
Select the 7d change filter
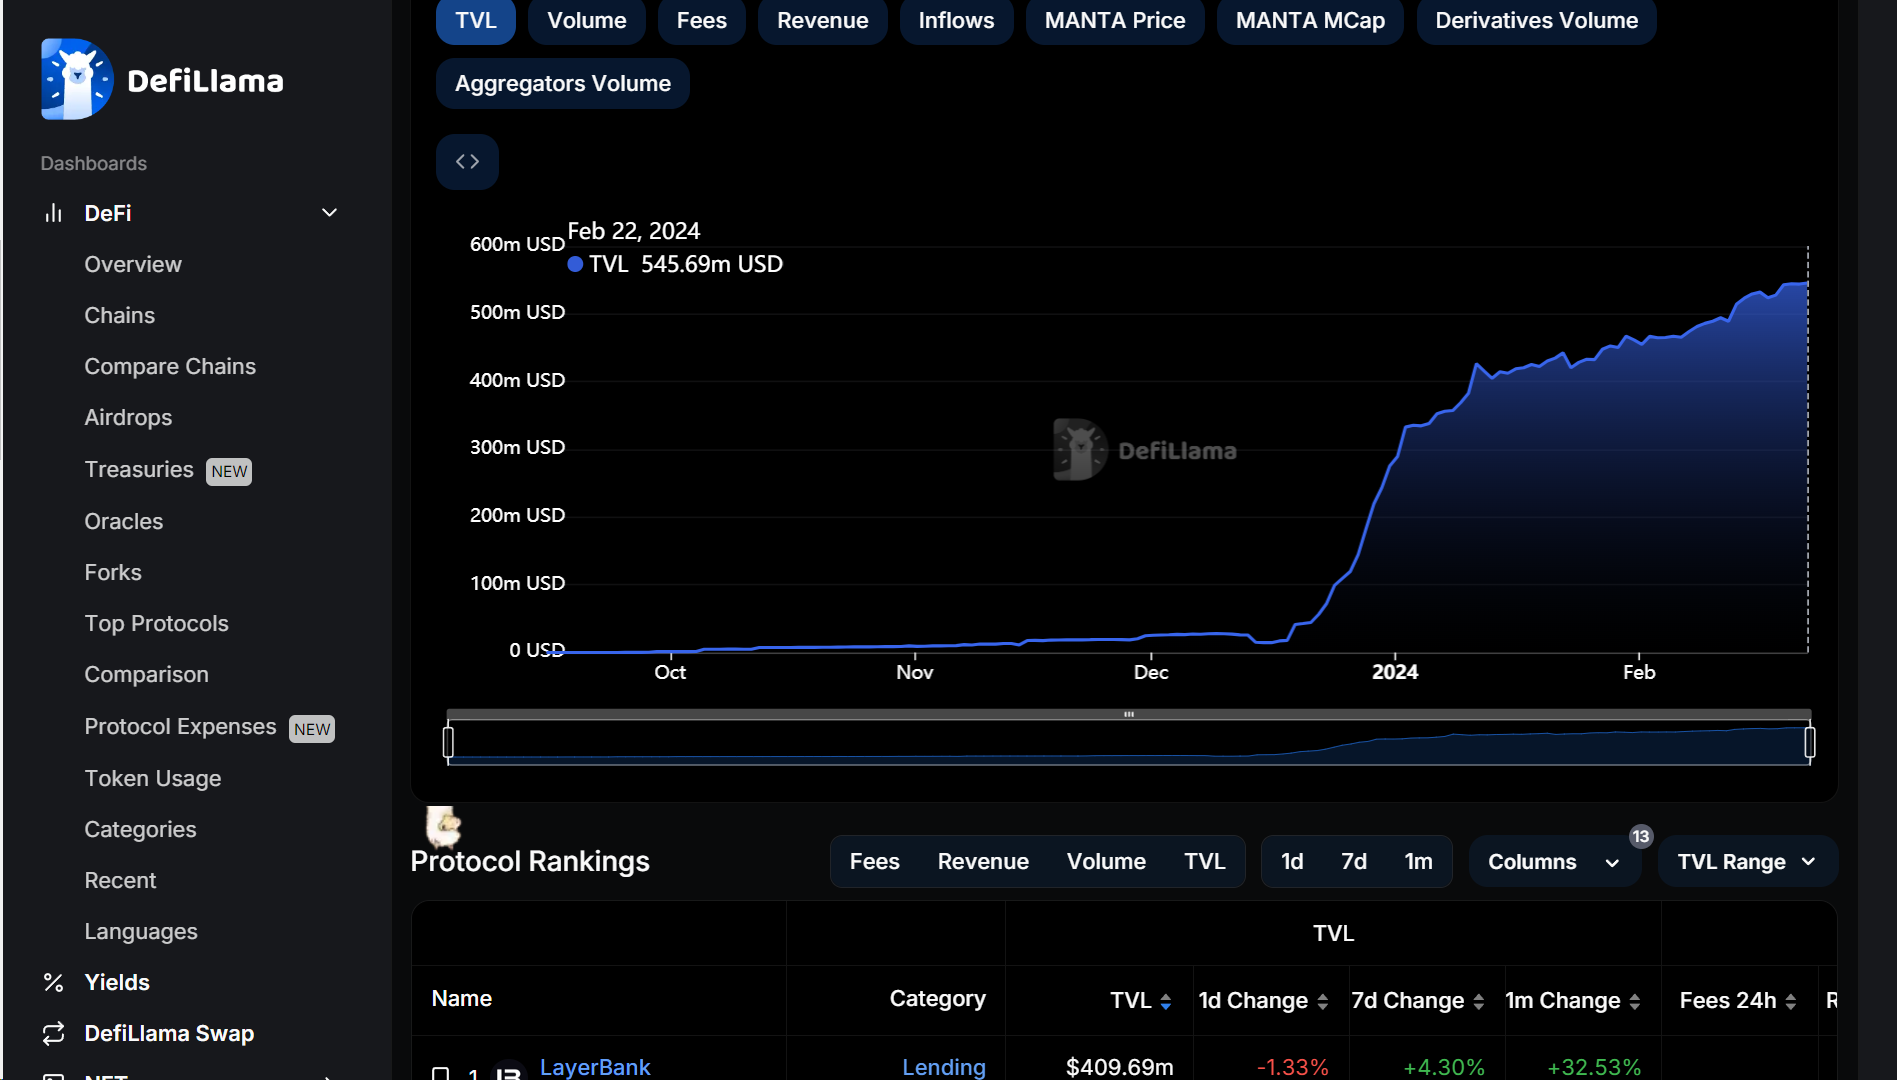[x=1354, y=862]
